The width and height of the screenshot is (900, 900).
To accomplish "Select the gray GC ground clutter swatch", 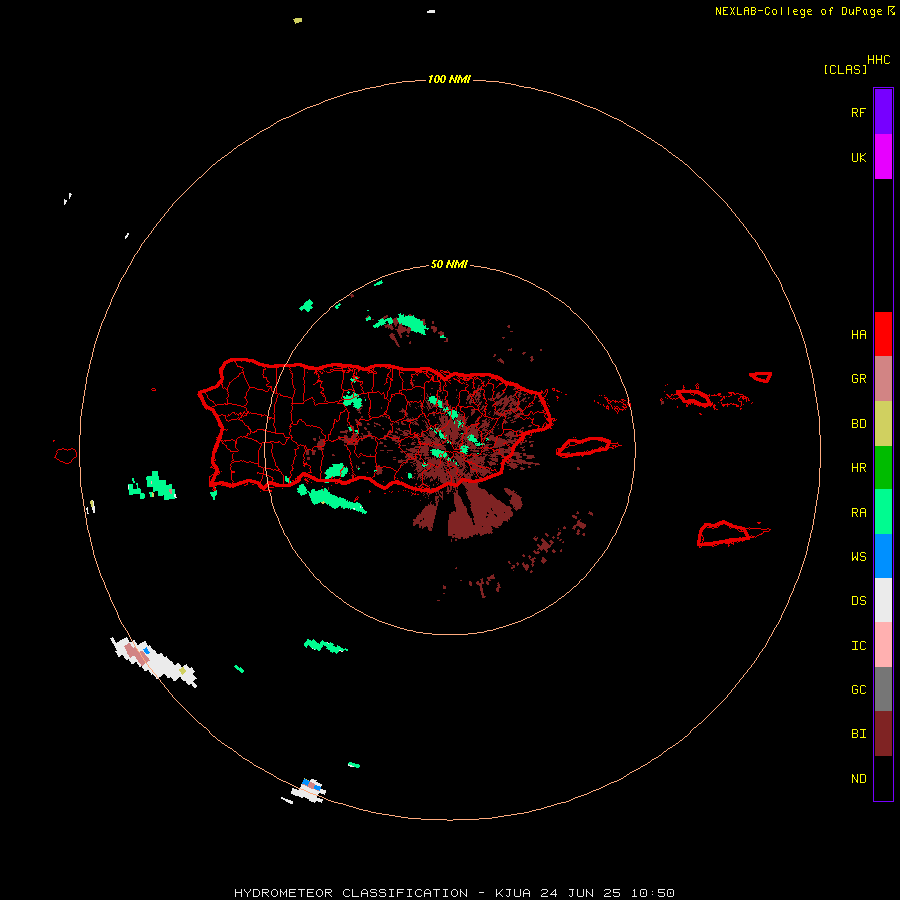I will [x=883, y=689].
